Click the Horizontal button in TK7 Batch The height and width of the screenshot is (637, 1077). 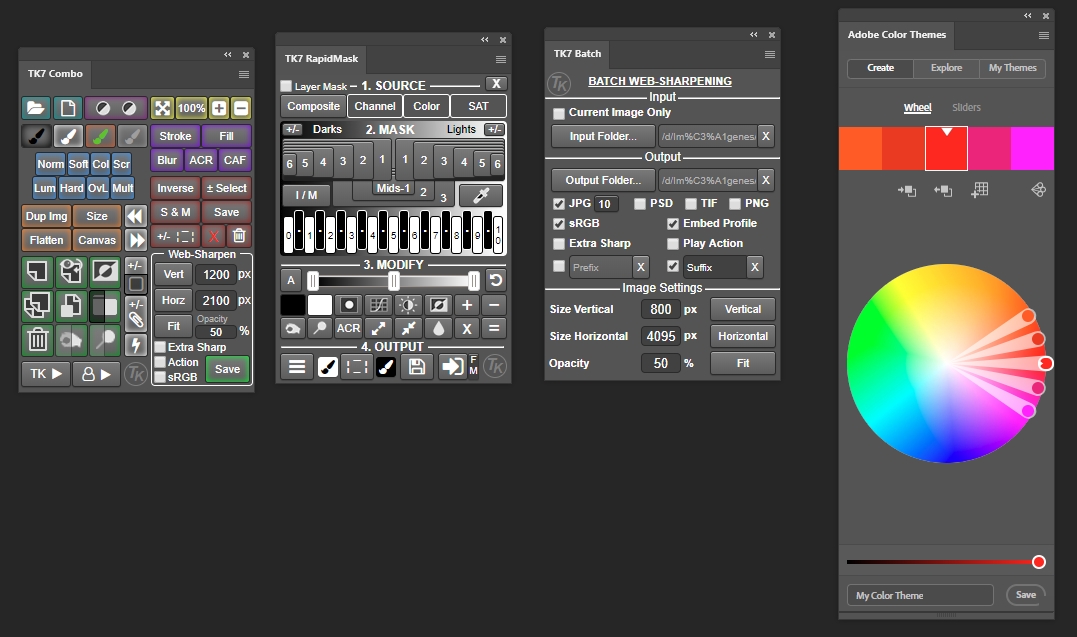[x=742, y=336]
